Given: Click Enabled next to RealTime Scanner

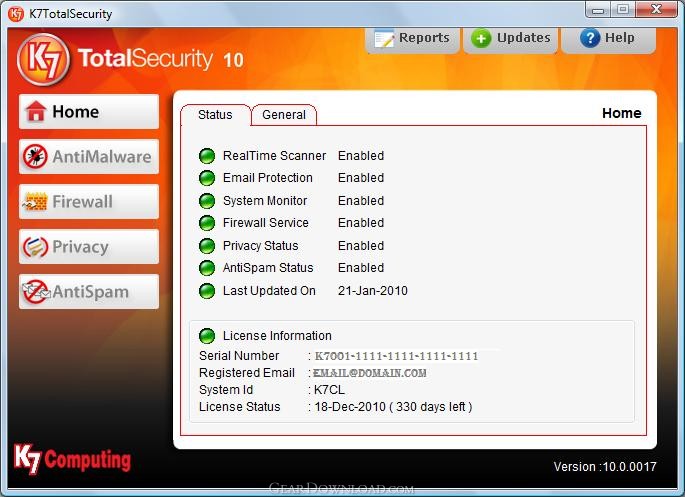Looking at the screenshot, I should (x=361, y=156).
